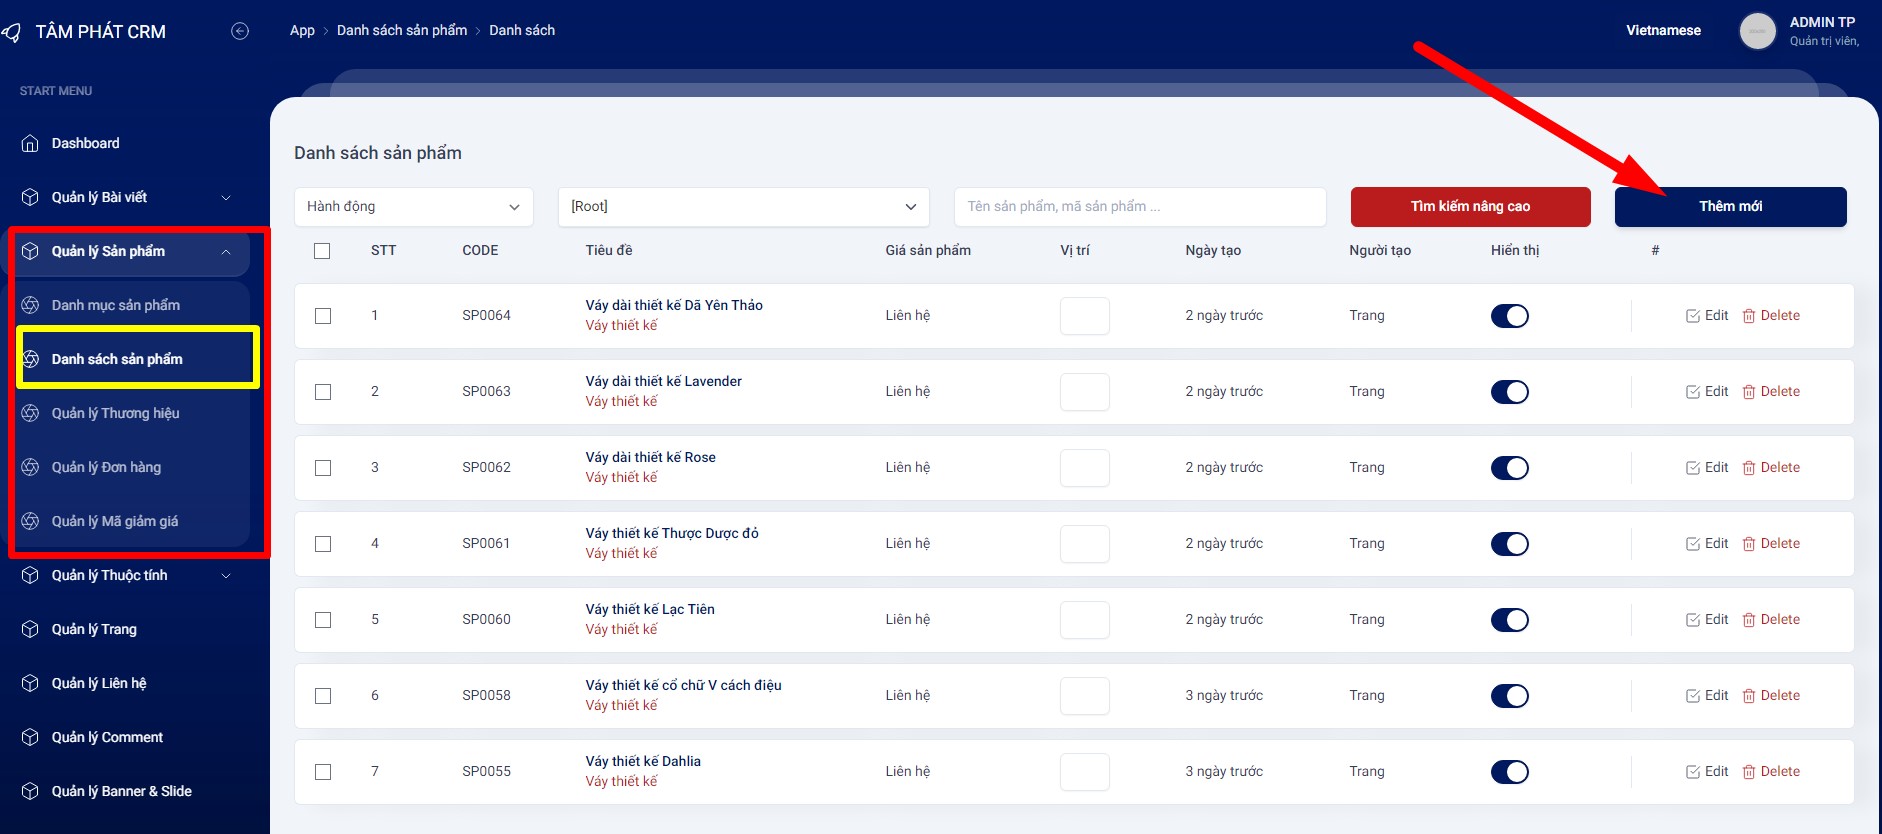Click the Tâm Phát CRM logo icon
Image resolution: width=1882 pixels, height=834 pixels.
(12, 32)
